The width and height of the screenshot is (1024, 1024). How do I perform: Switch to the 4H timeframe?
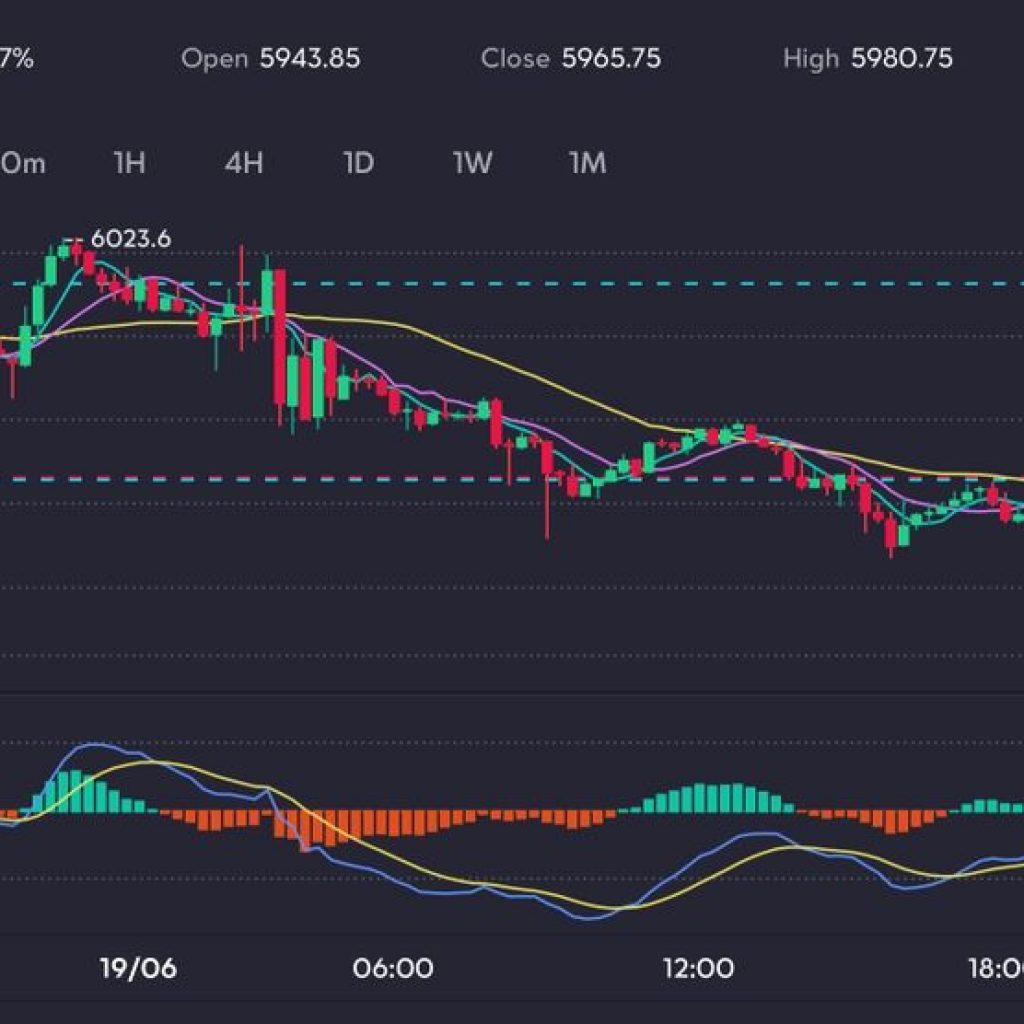[243, 163]
